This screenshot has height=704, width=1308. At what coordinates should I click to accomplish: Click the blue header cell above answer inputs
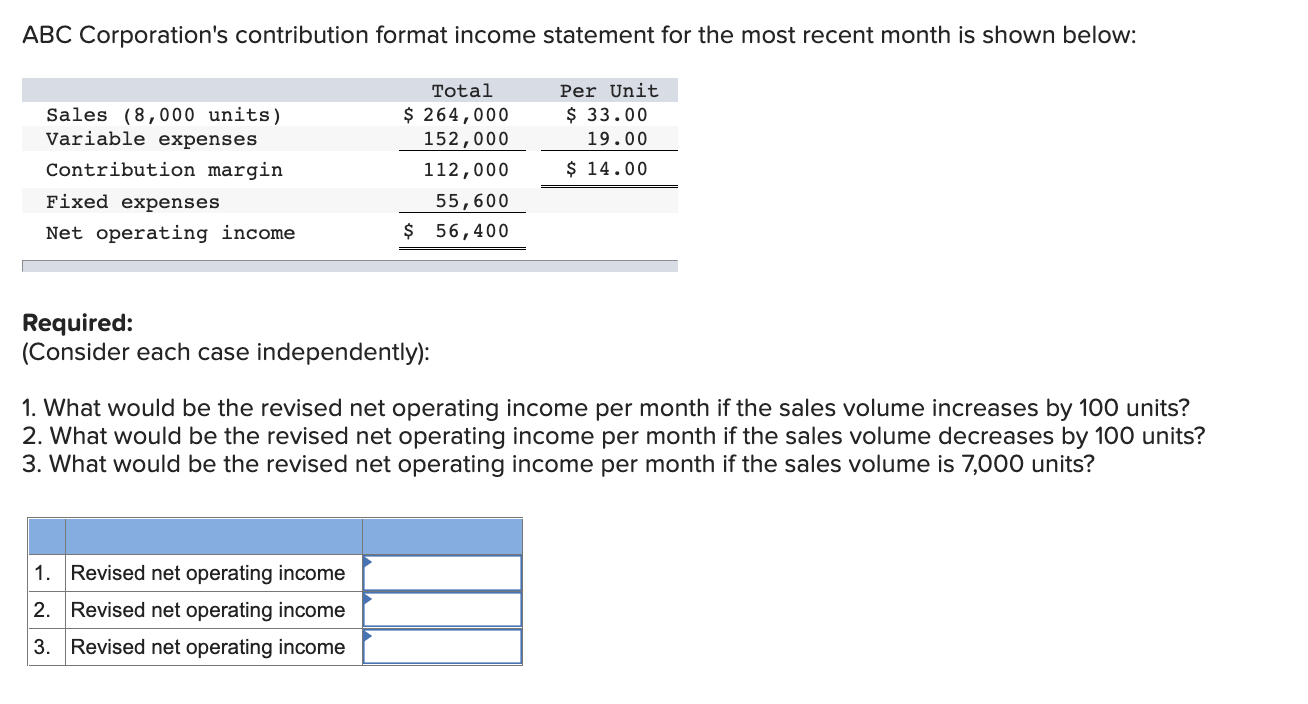click(x=442, y=536)
